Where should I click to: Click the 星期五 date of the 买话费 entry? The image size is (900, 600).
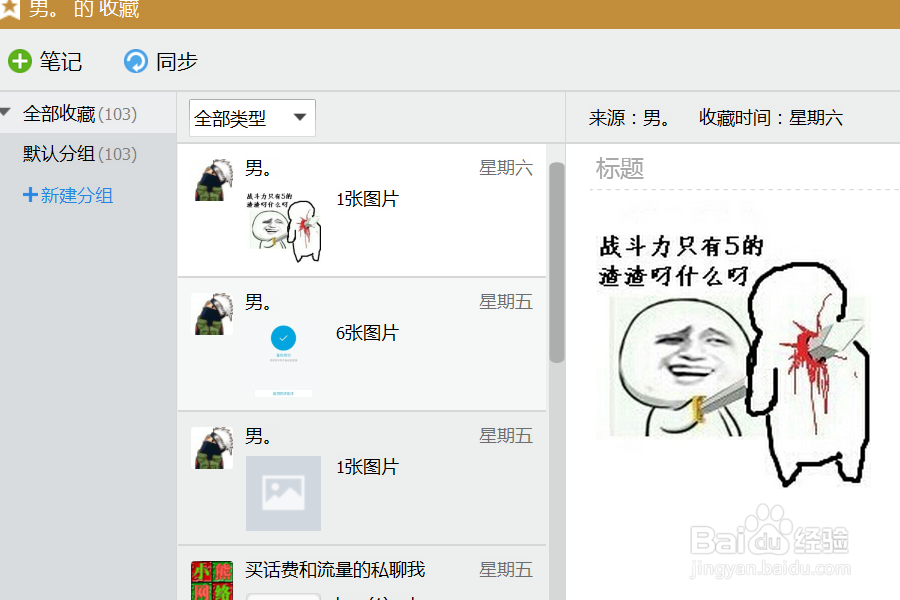506,570
